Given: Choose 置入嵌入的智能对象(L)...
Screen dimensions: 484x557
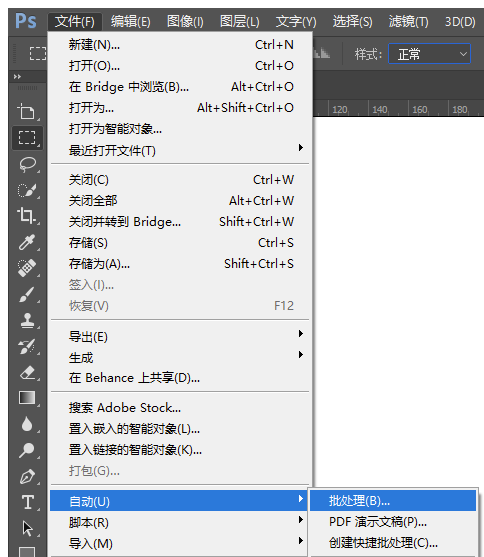Looking at the screenshot, I should [x=181, y=429].
